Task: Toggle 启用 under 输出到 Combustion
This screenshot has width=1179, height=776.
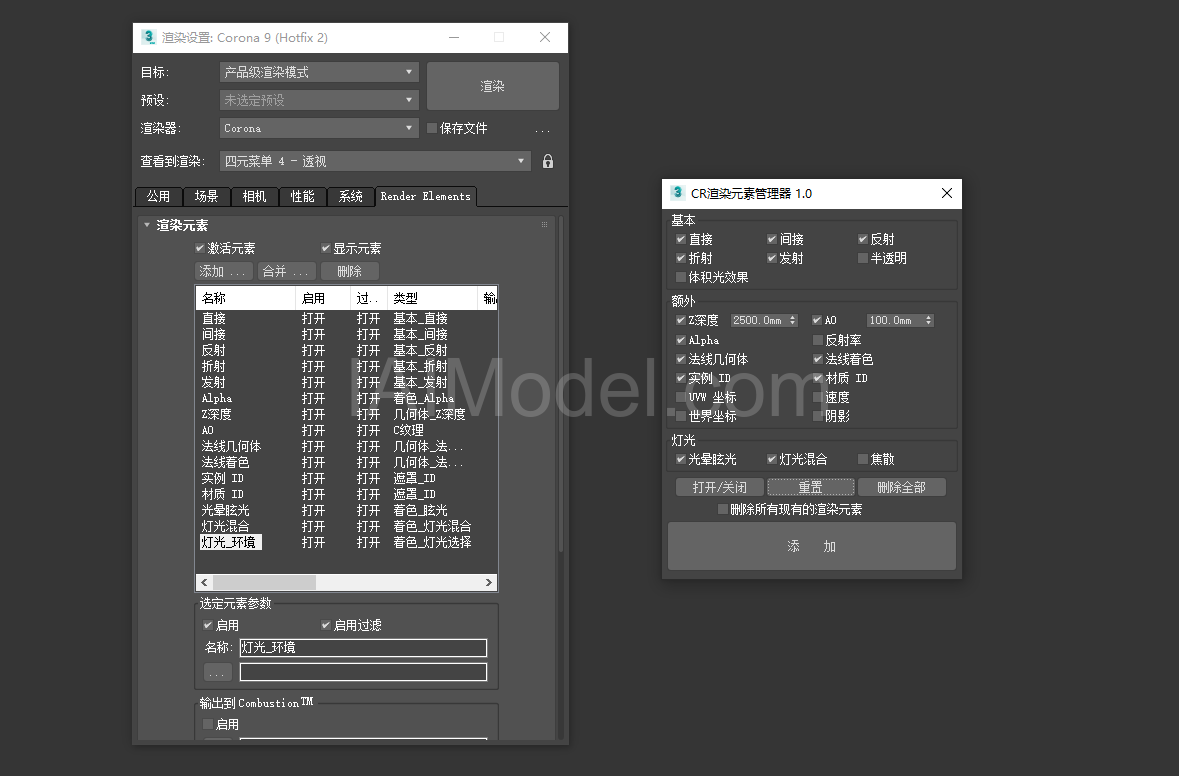Action: pyautogui.click(x=208, y=724)
